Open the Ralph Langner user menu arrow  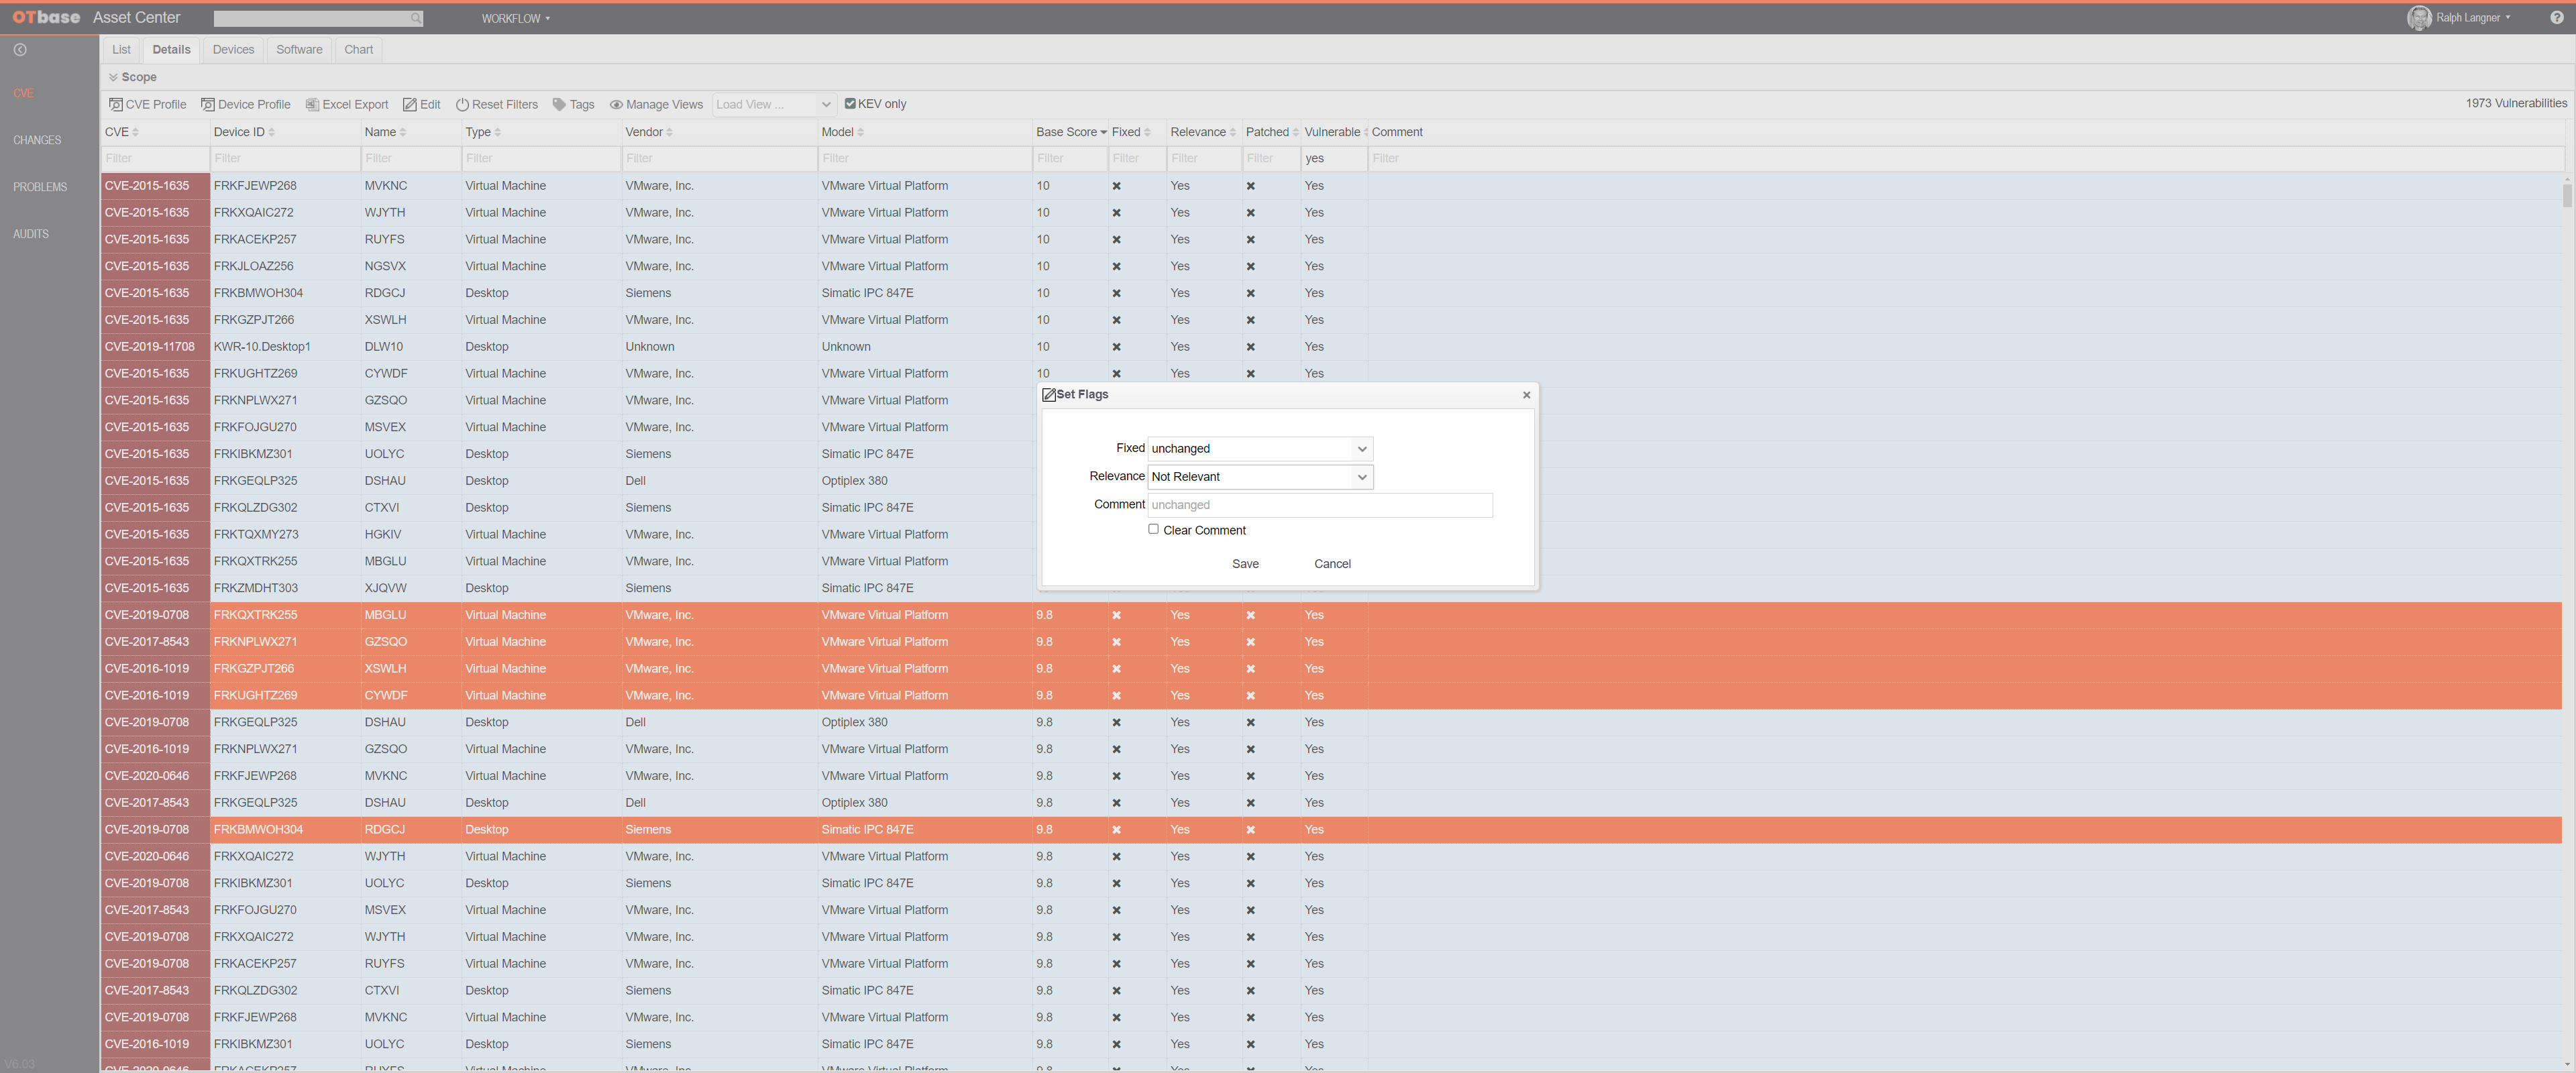(x=2507, y=18)
